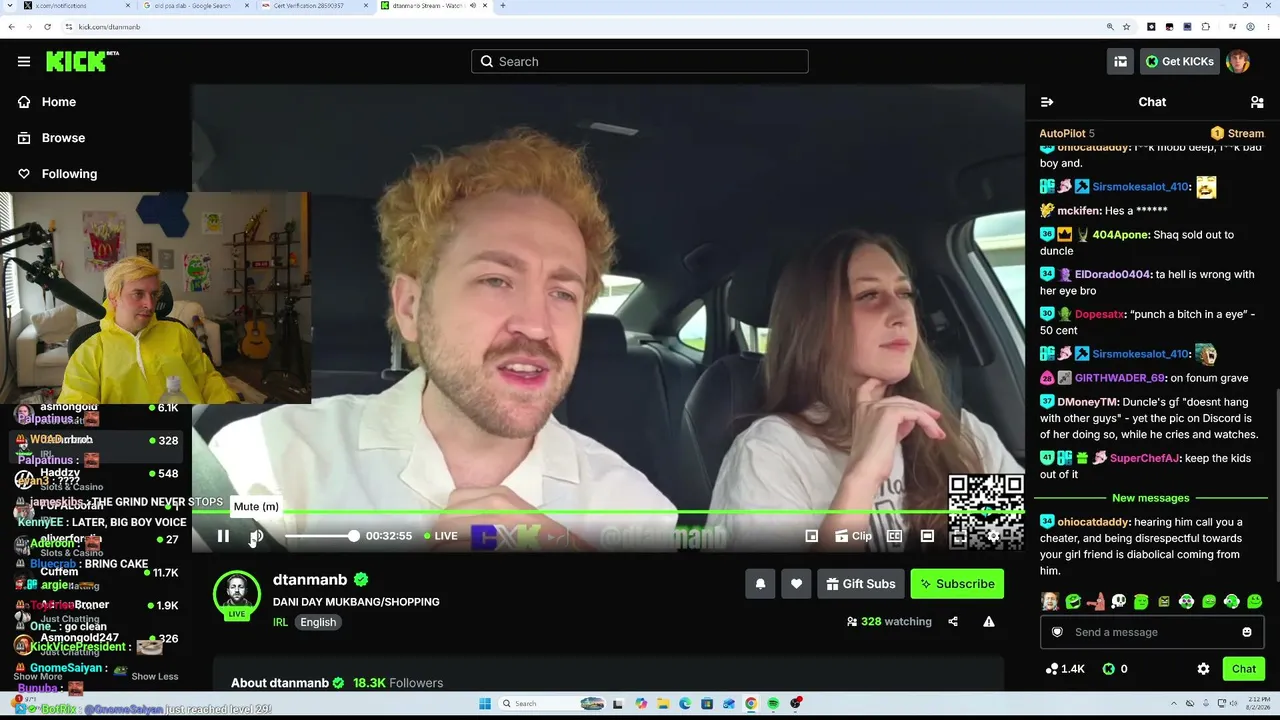Collapse the sidebar with Show Less
The image size is (1280, 720).
[x=155, y=677]
